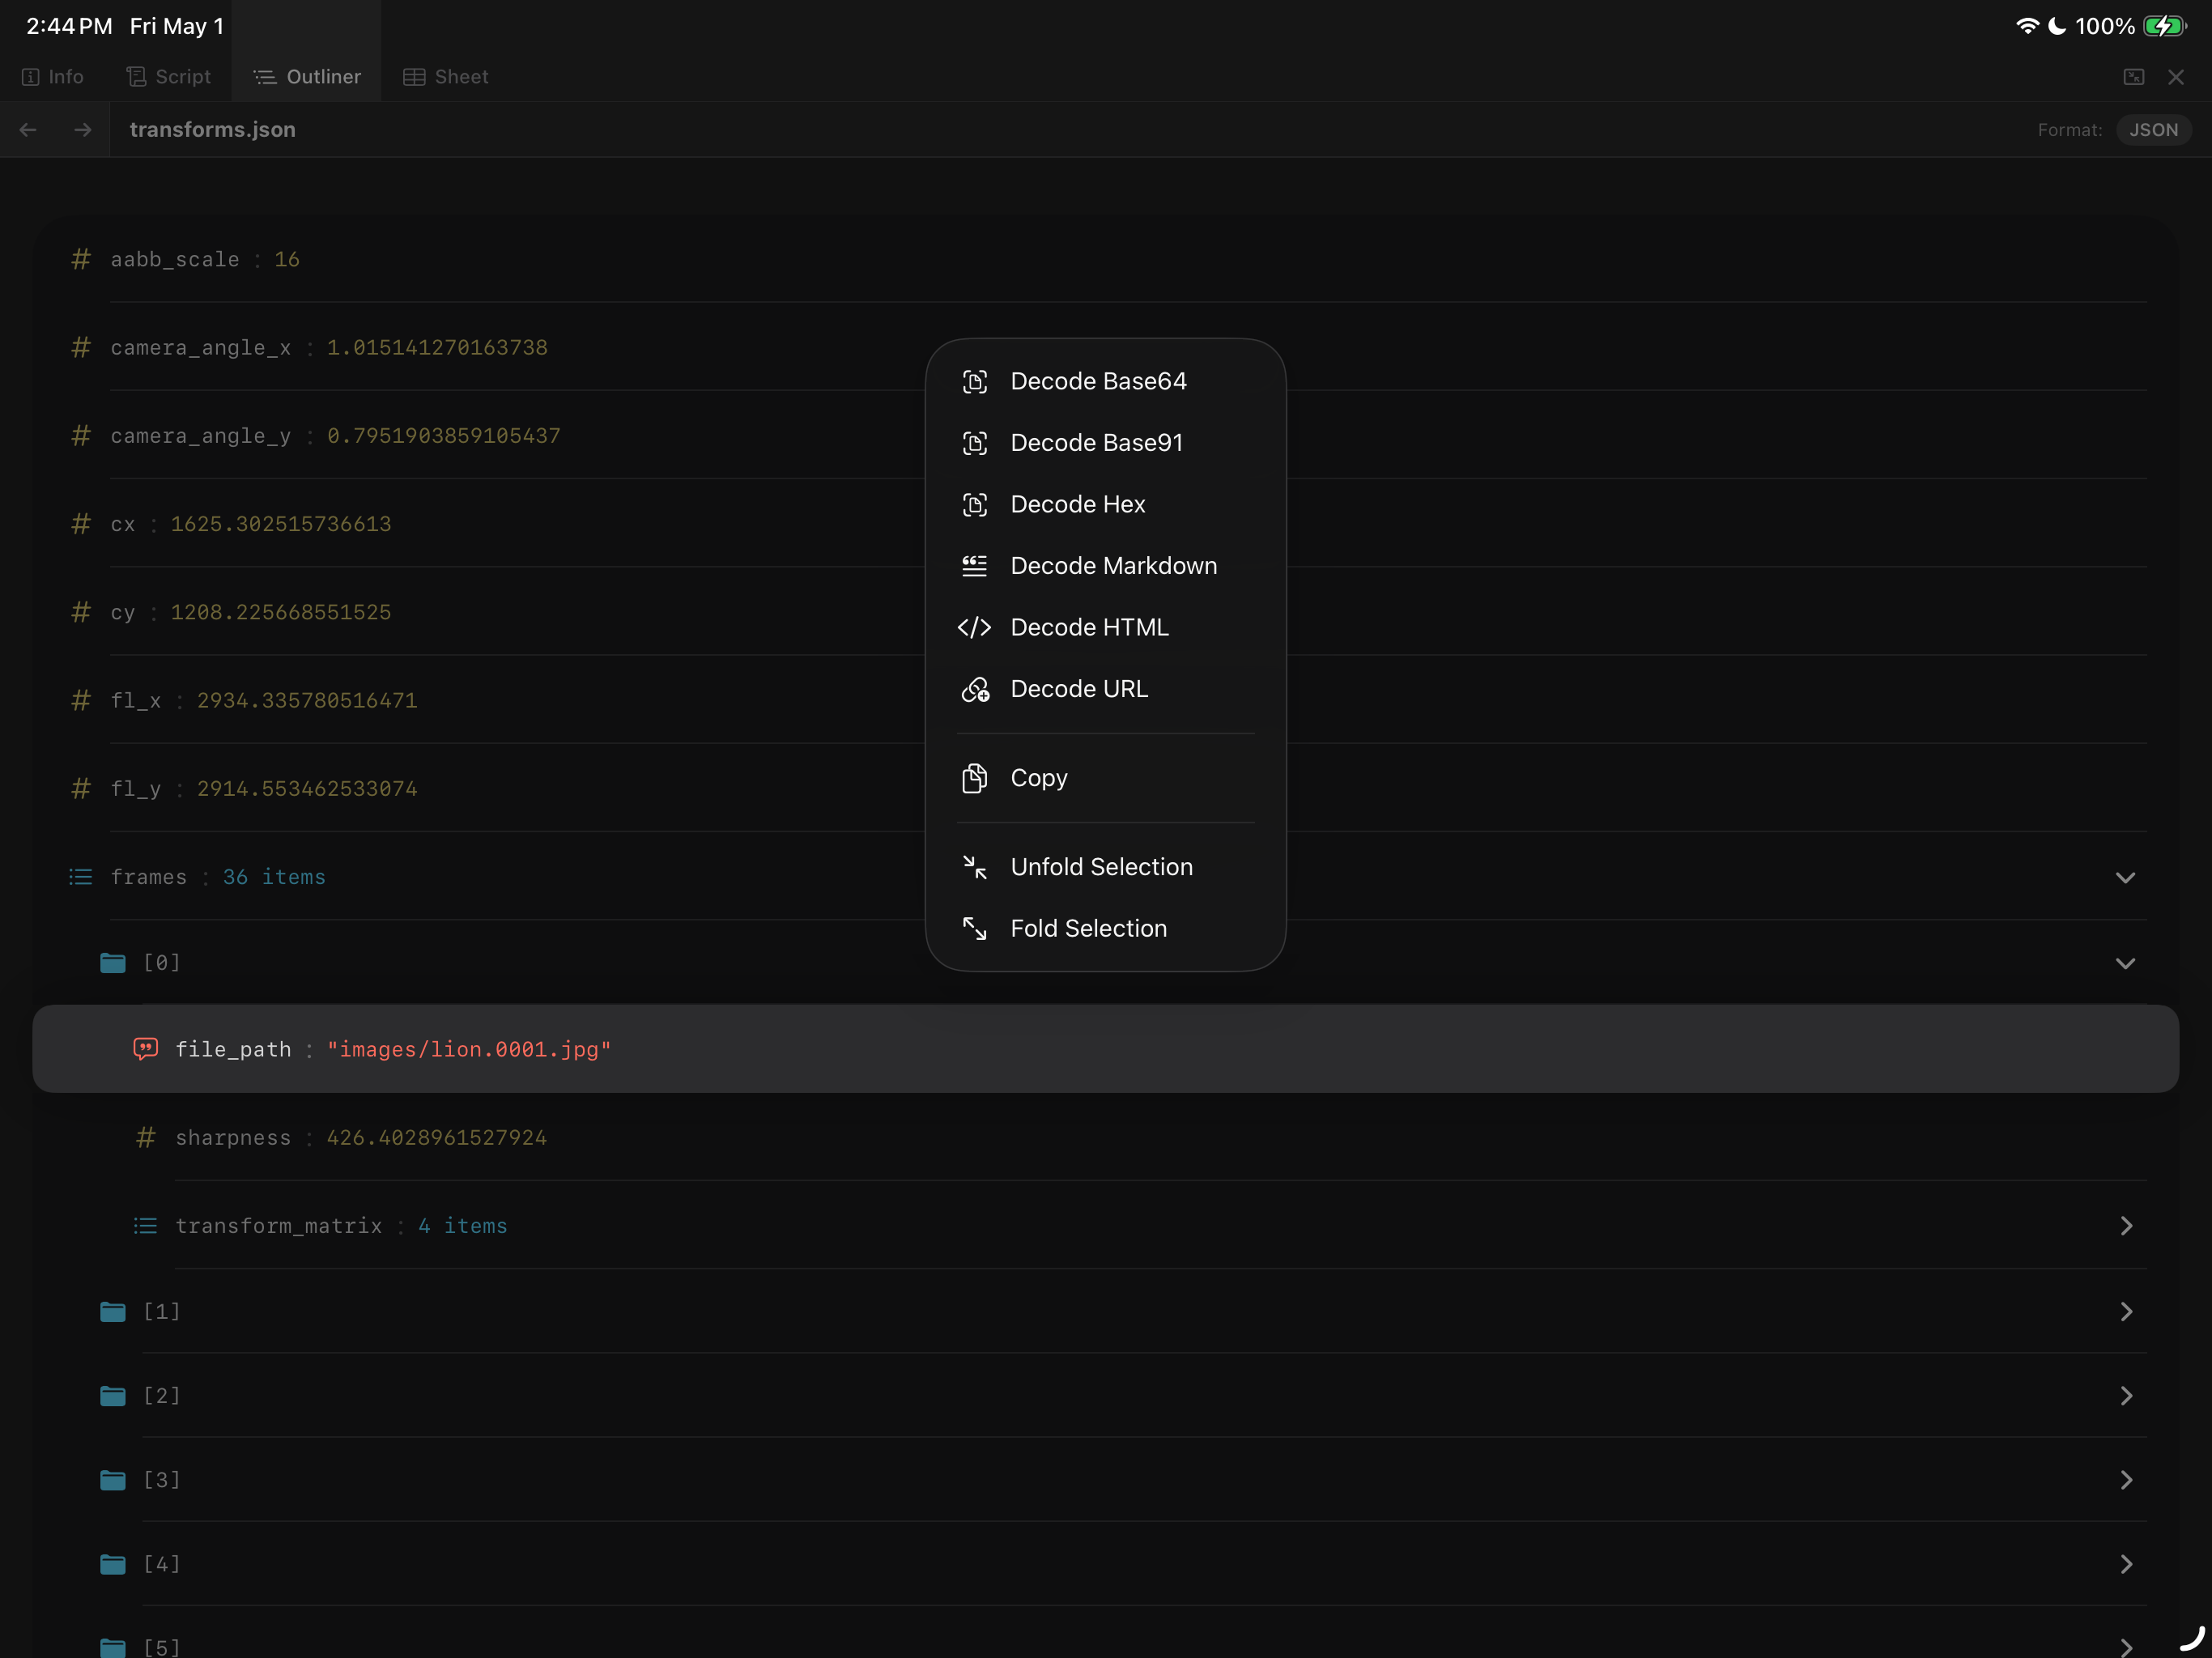2212x1658 pixels.
Task: Click the number icon beside sharpness
Action: (146, 1137)
